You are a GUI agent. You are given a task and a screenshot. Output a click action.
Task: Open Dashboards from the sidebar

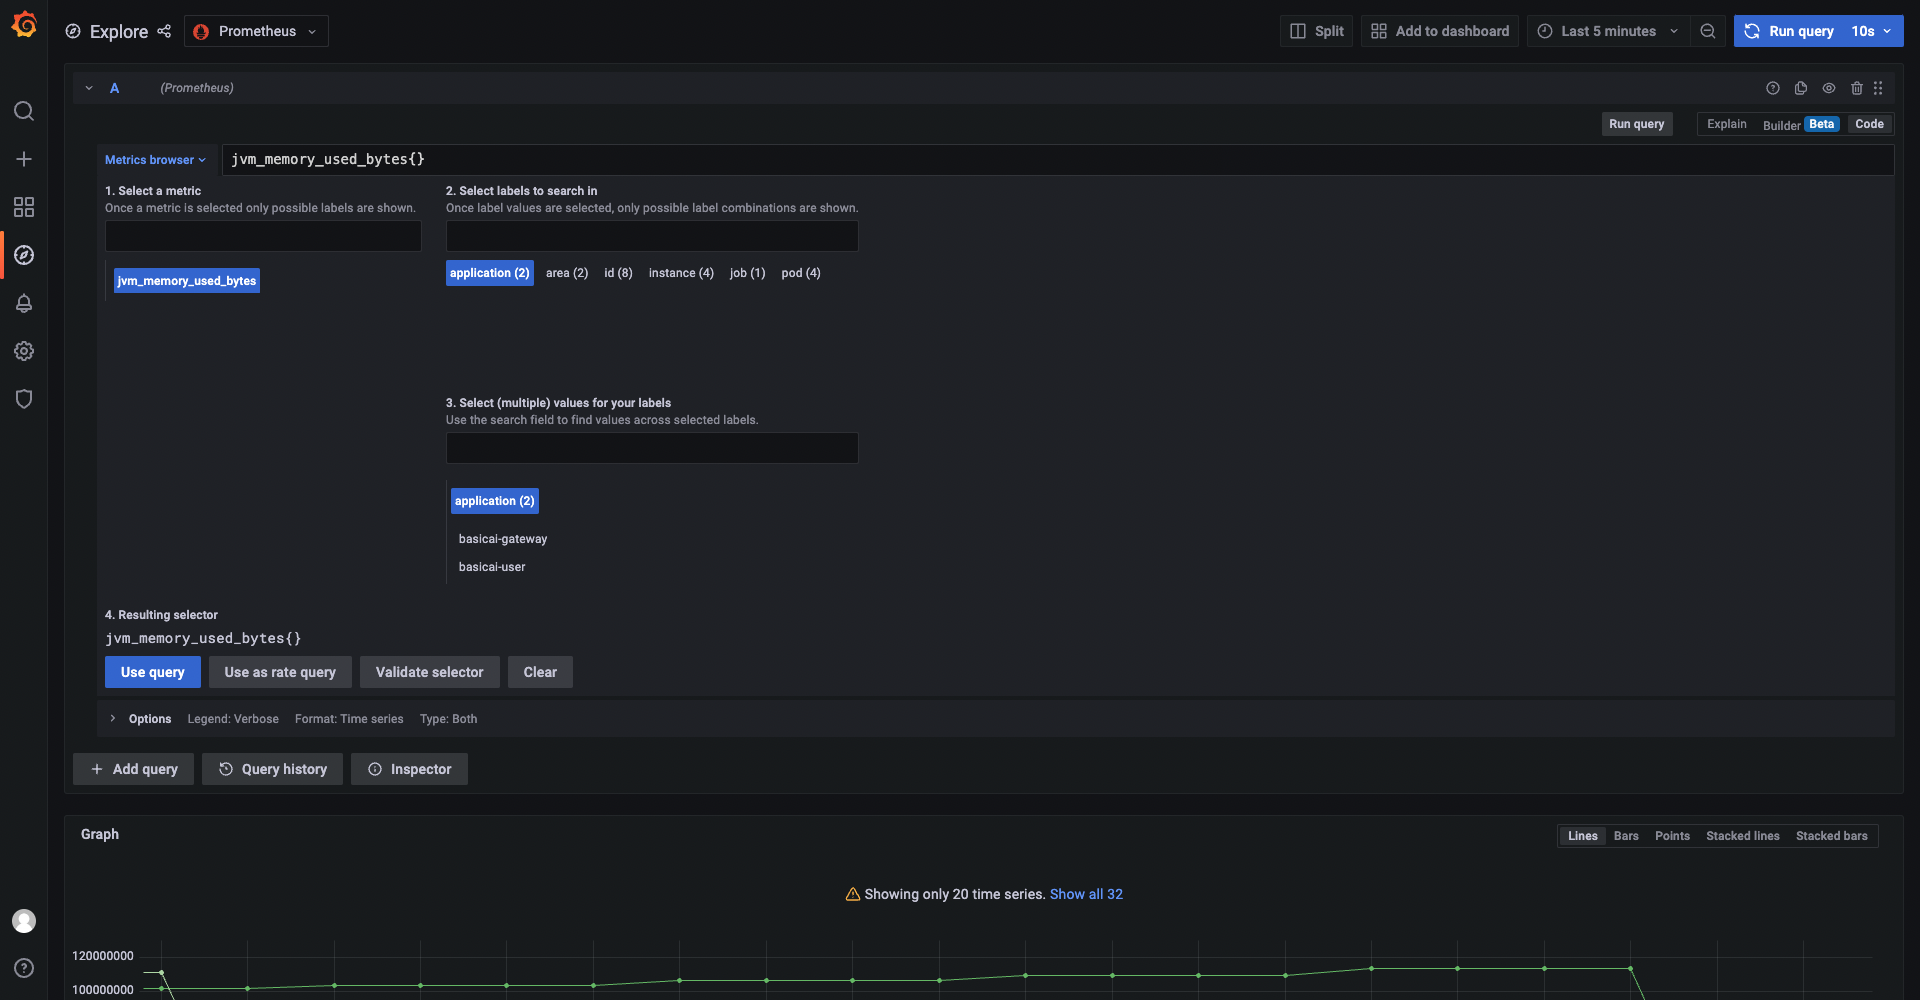24,207
